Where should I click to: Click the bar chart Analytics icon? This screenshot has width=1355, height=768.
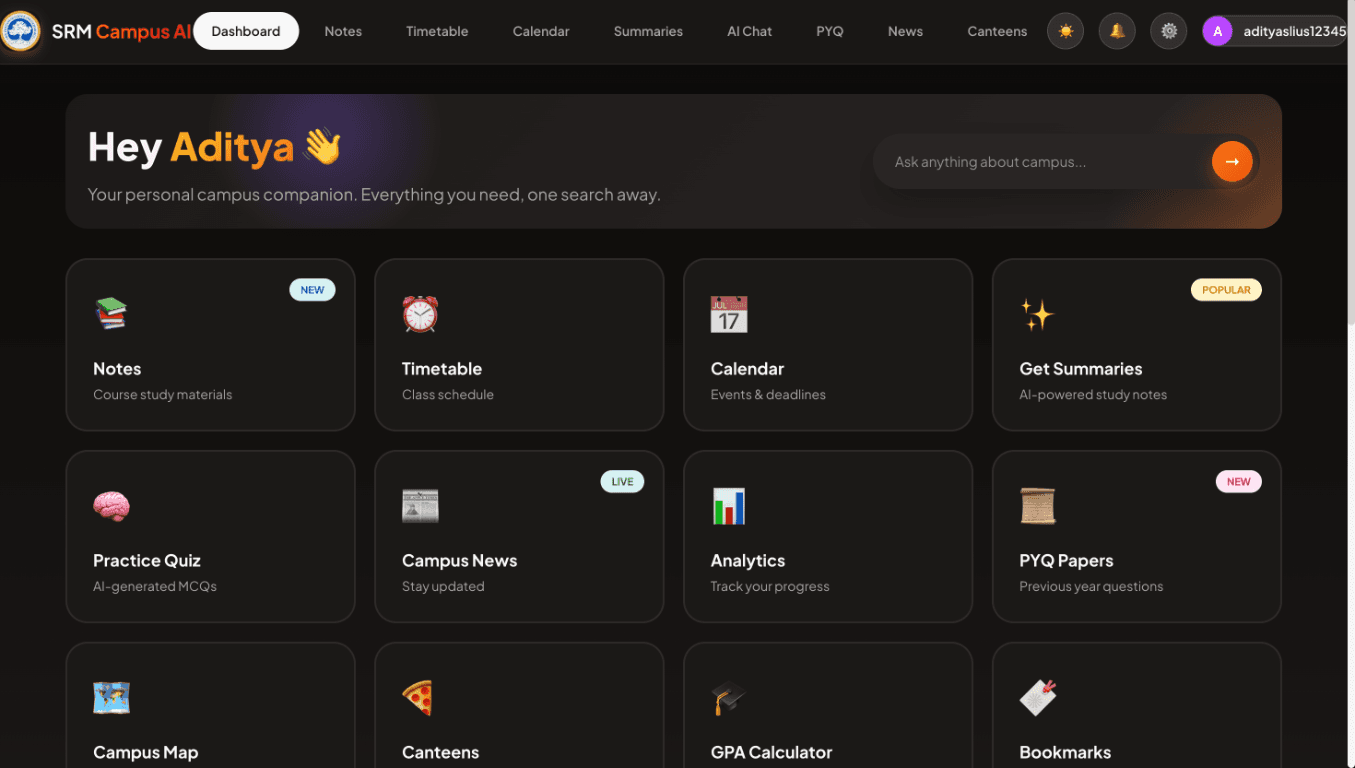(729, 506)
